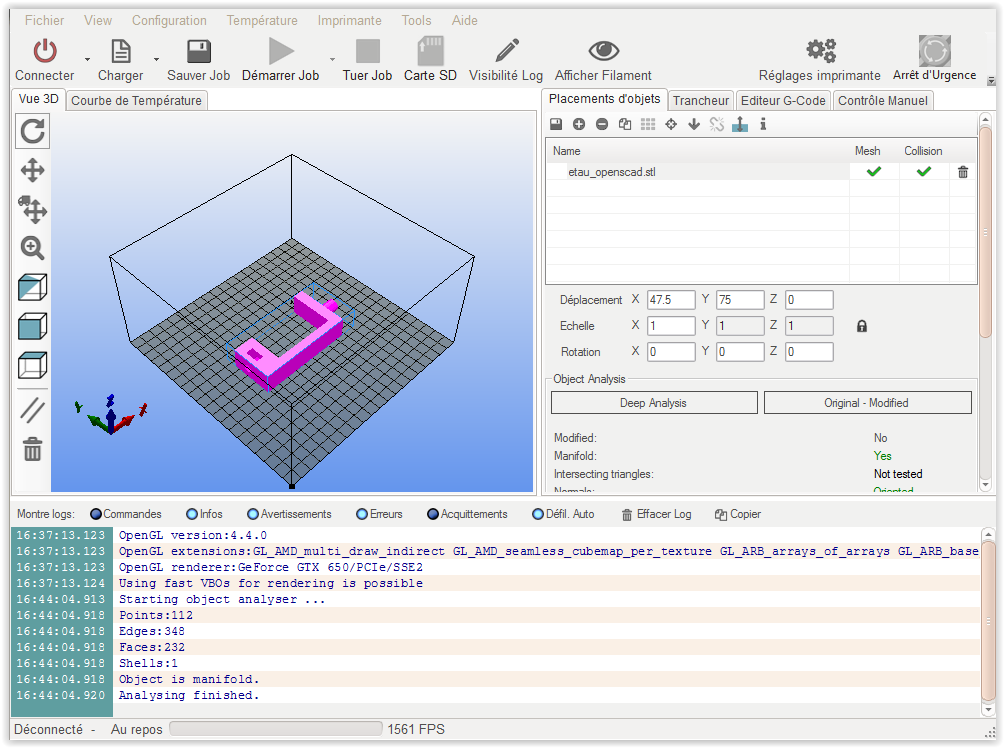Remove object with the minus icon
This screenshot has width=1004, height=748.
click(602, 124)
